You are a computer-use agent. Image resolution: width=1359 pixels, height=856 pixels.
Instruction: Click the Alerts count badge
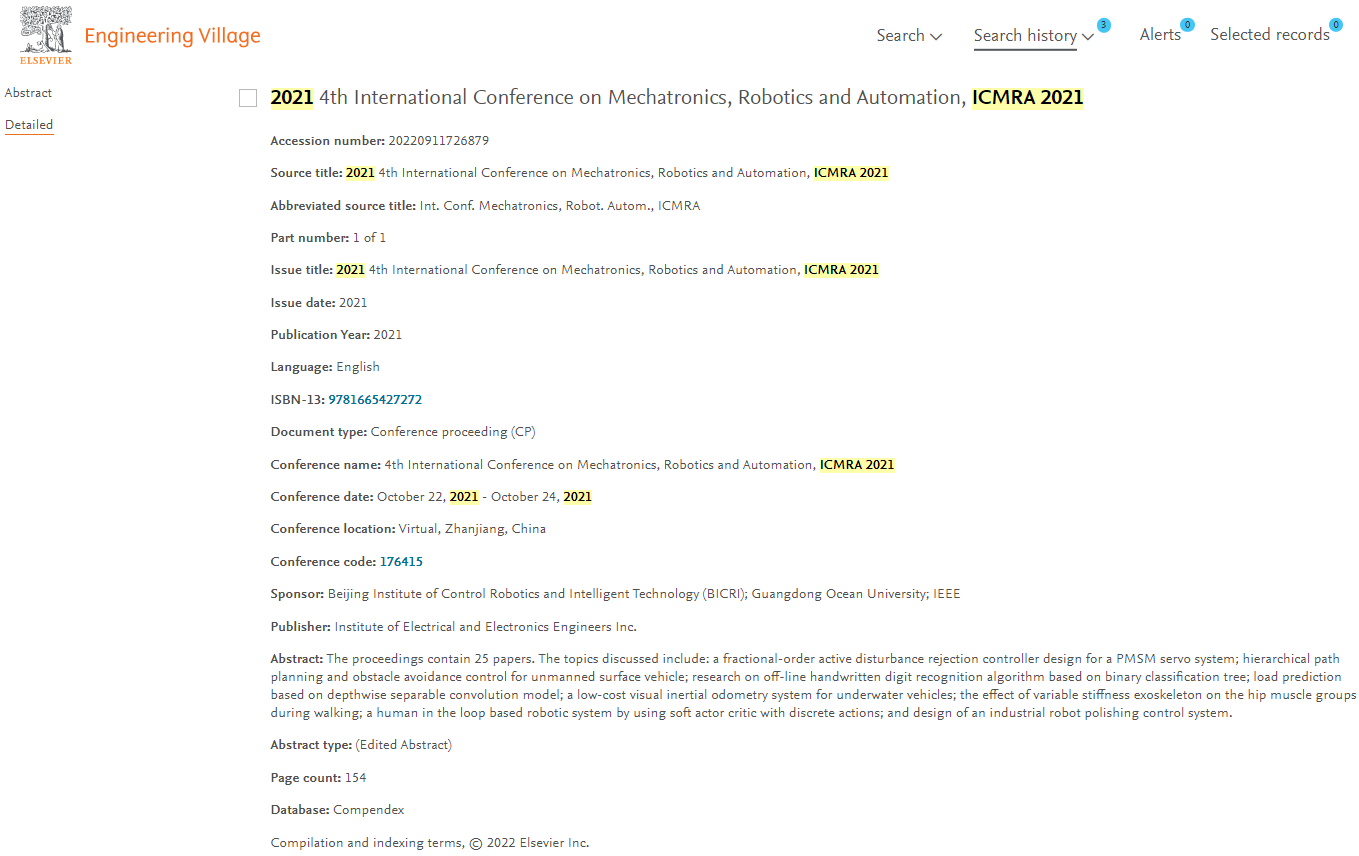(1187, 25)
